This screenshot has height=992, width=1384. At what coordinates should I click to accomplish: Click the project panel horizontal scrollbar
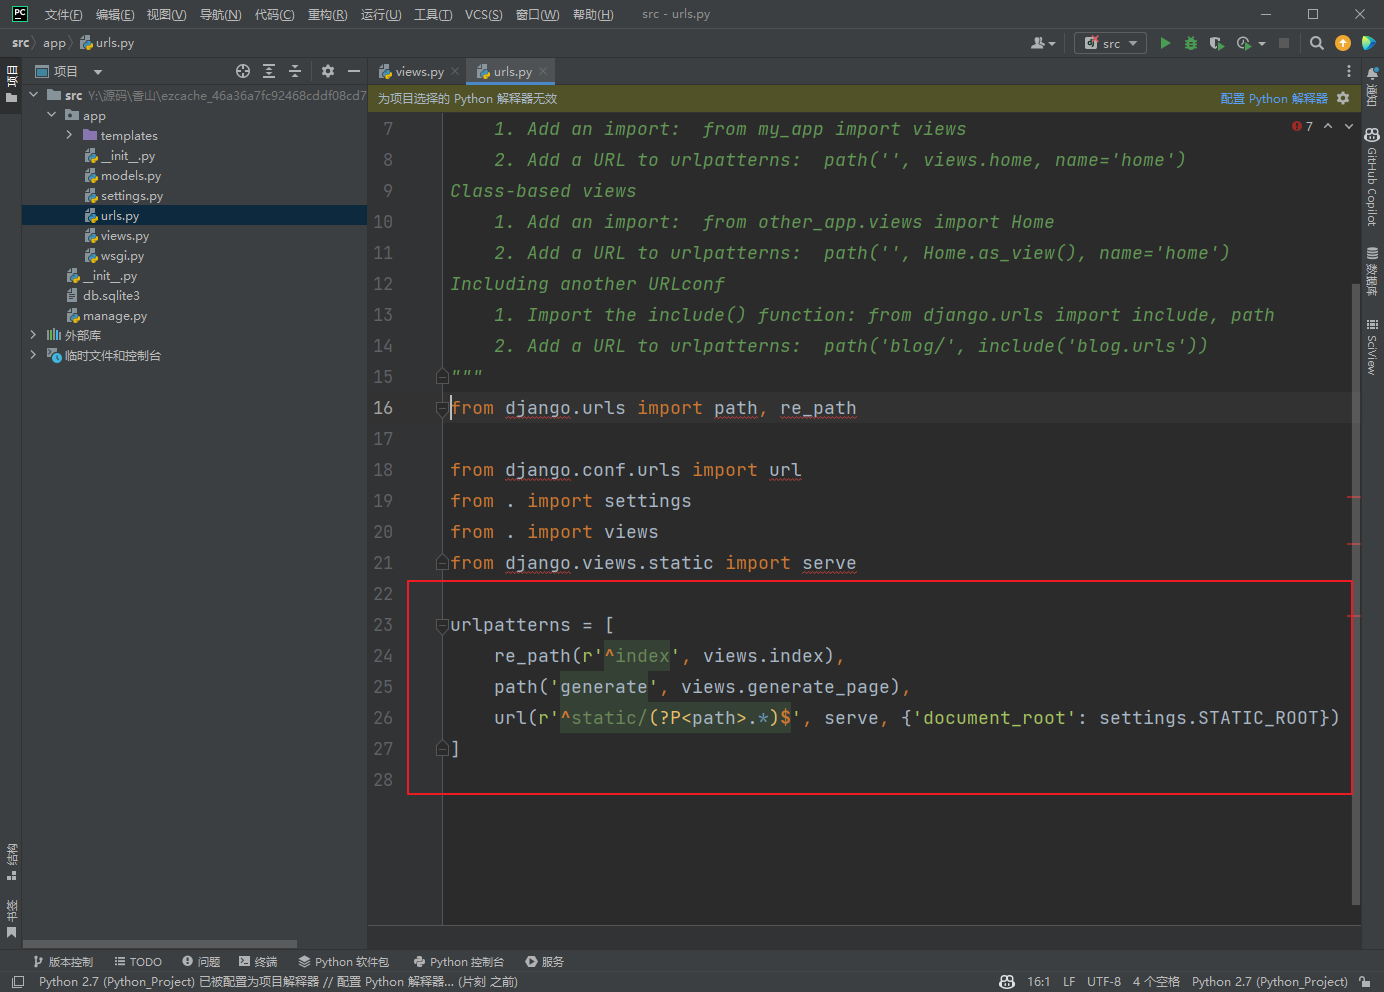[x=160, y=944]
